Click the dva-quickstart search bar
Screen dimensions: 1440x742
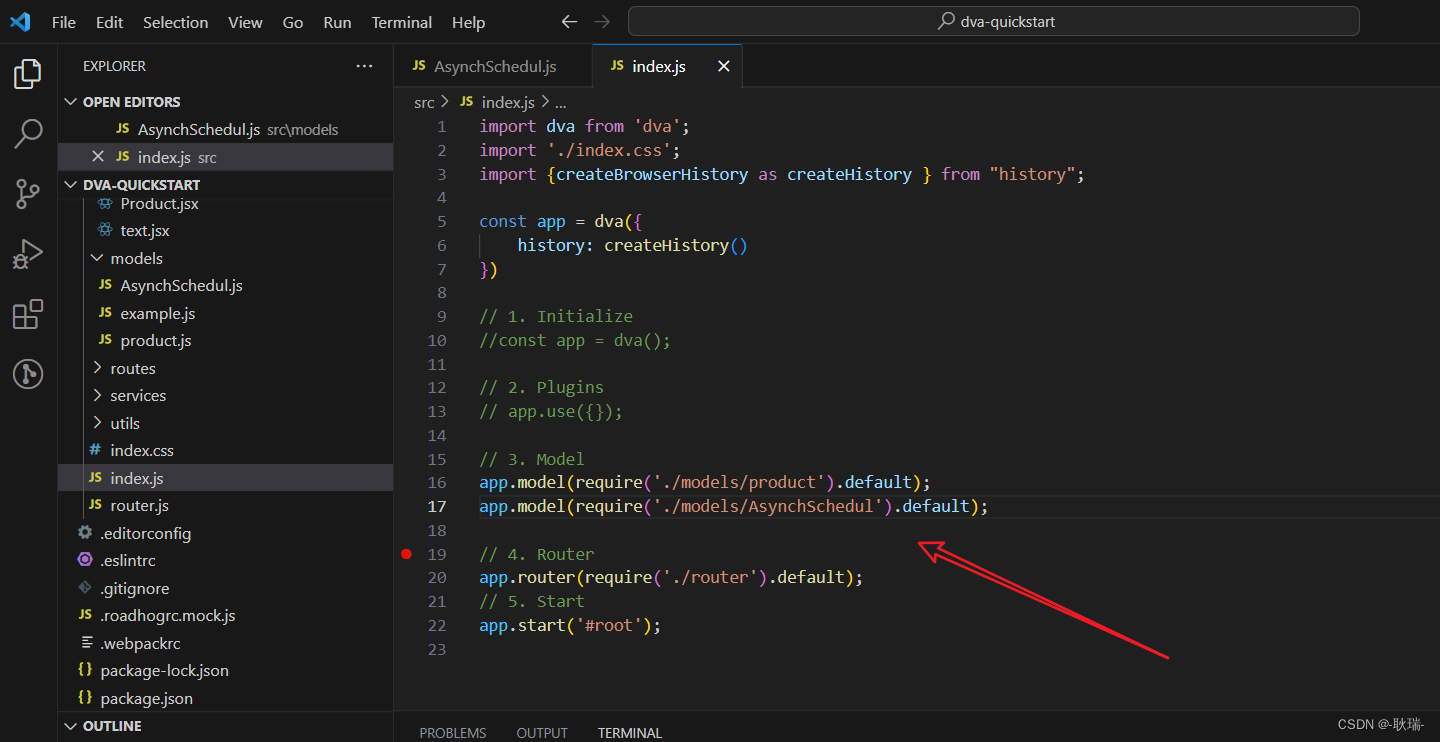pos(994,21)
